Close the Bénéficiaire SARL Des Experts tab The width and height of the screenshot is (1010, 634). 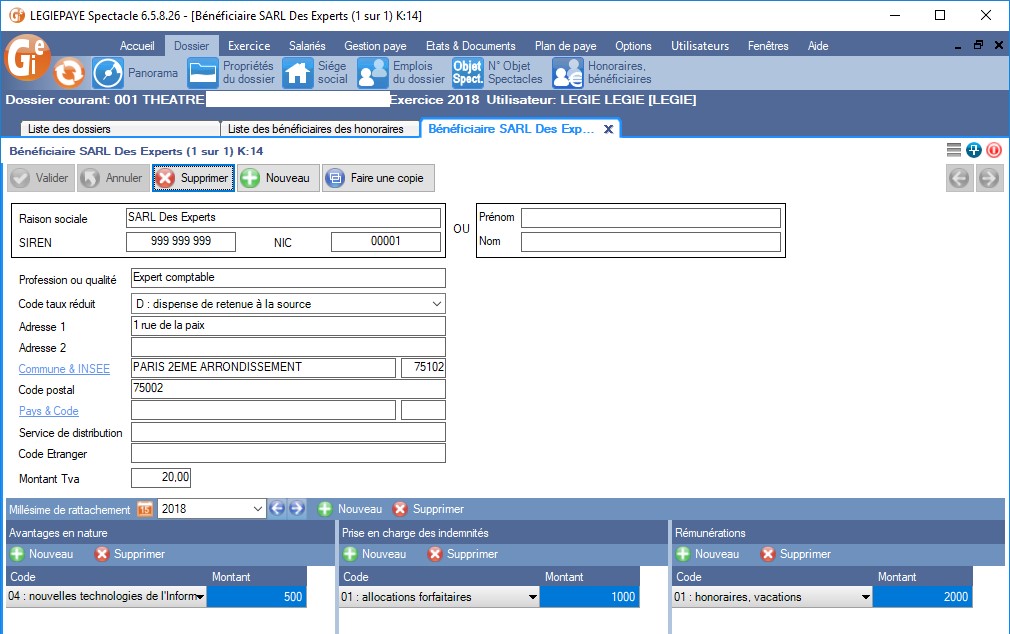[608, 129]
